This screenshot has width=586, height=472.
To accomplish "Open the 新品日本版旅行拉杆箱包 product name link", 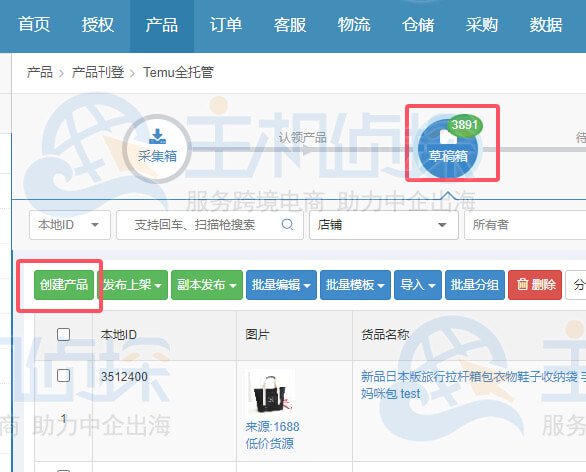I will click(x=473, y=385).
